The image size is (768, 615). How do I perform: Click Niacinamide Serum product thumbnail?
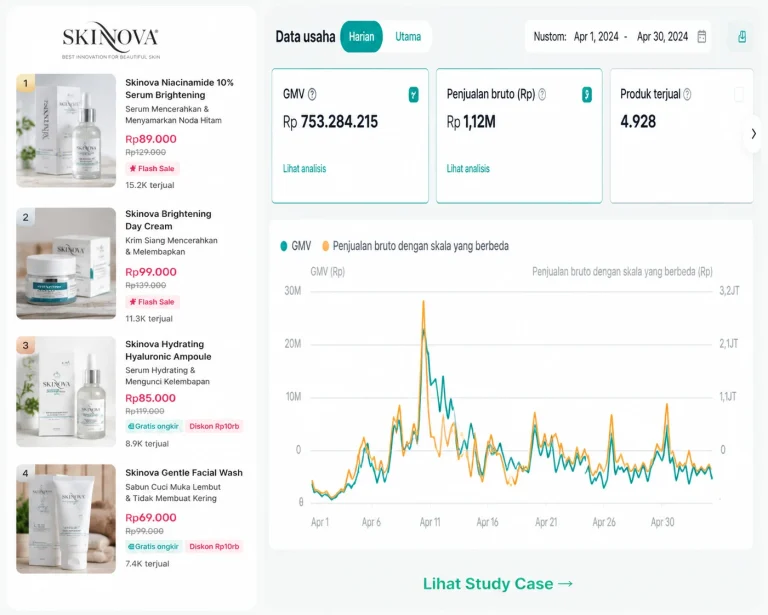[x=66, y=131]
